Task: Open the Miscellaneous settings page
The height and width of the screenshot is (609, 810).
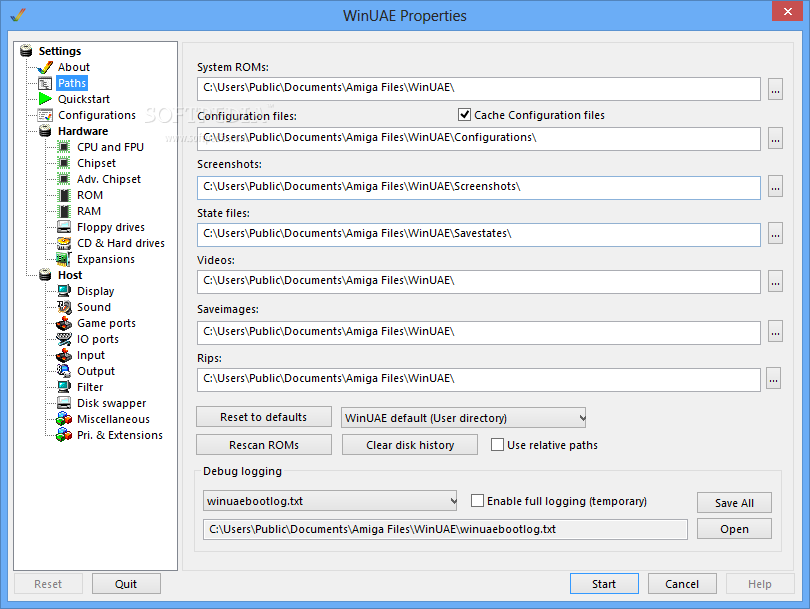Action: coord(113,419)
